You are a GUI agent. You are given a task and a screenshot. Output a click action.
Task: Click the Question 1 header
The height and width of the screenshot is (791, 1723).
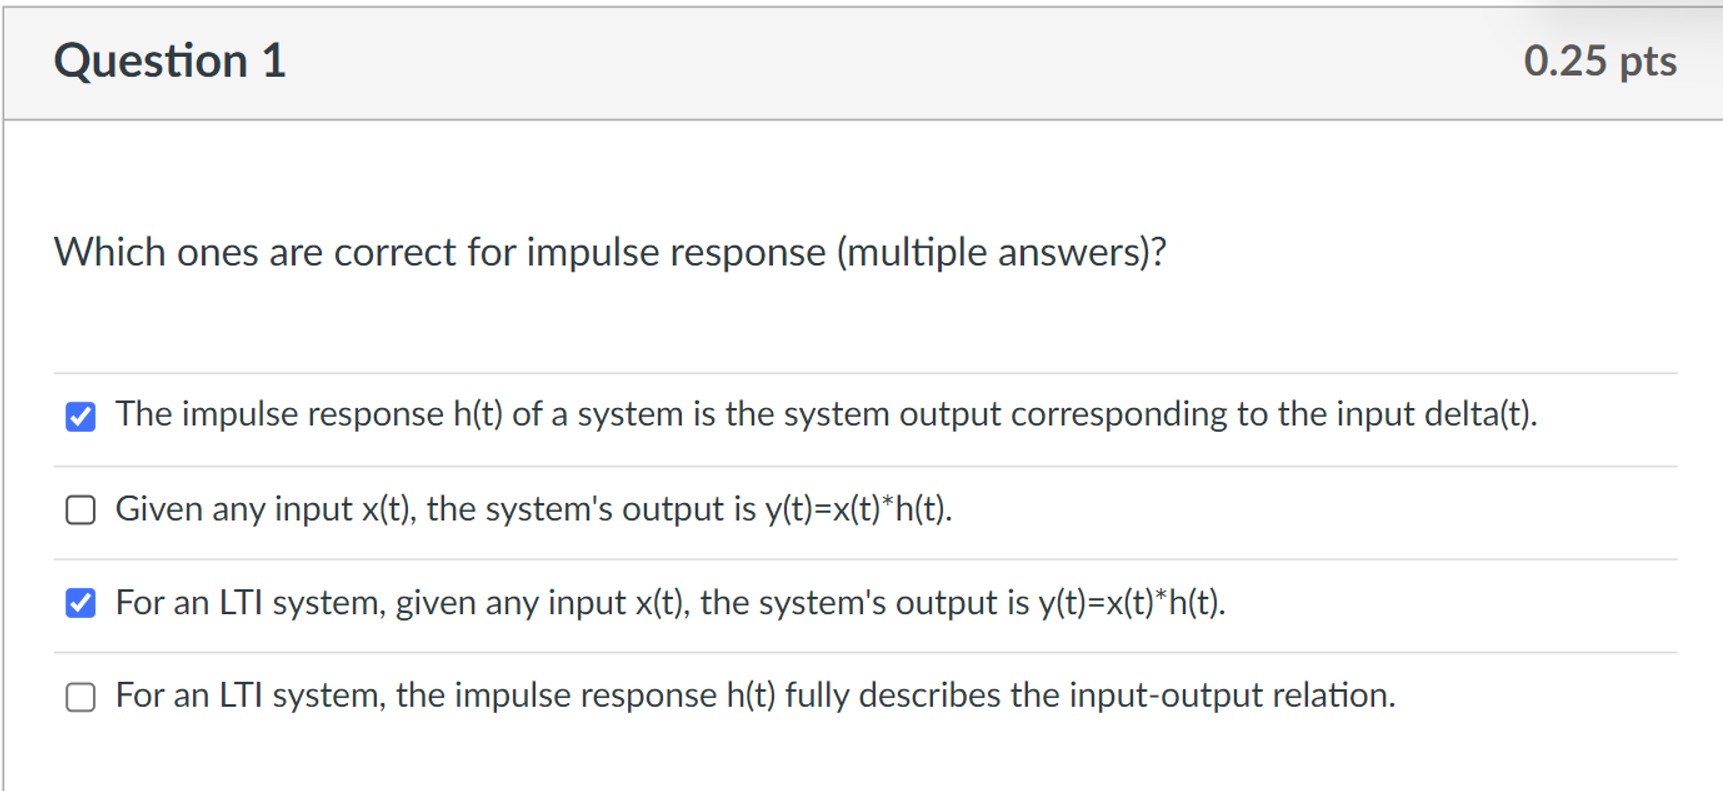[x=171, y=61]
